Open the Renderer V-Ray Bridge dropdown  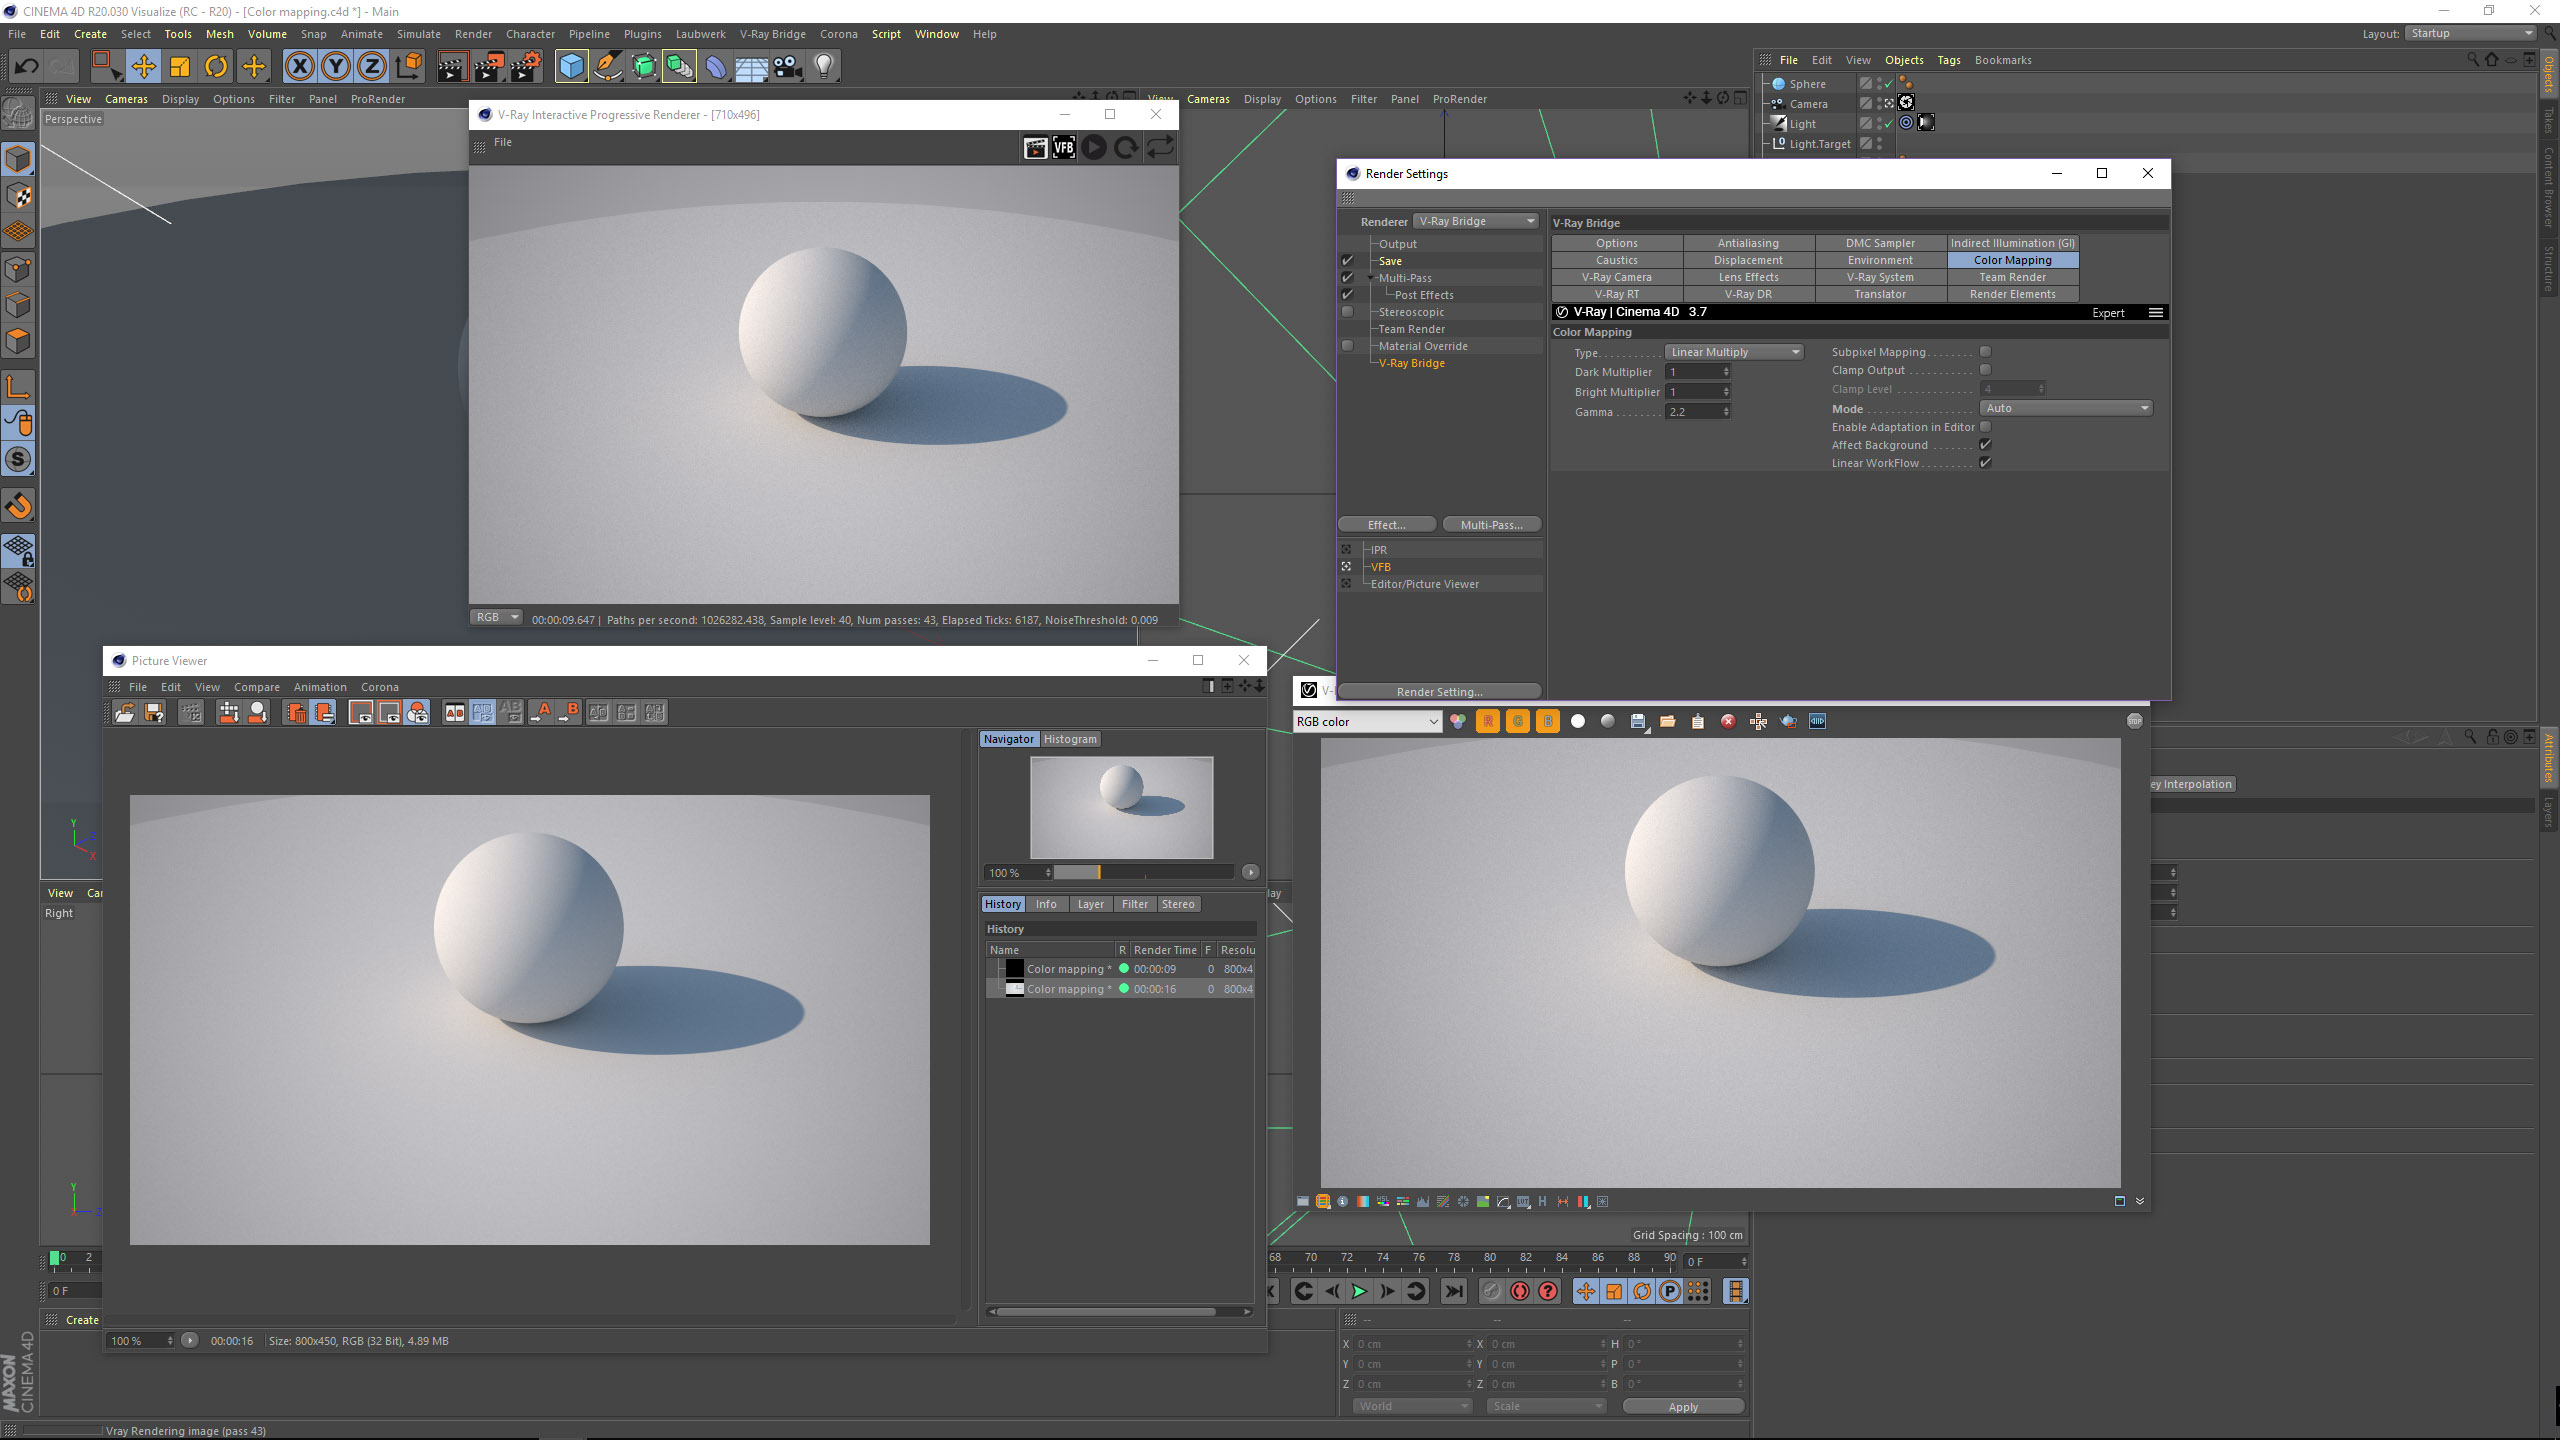[1476, 221]
